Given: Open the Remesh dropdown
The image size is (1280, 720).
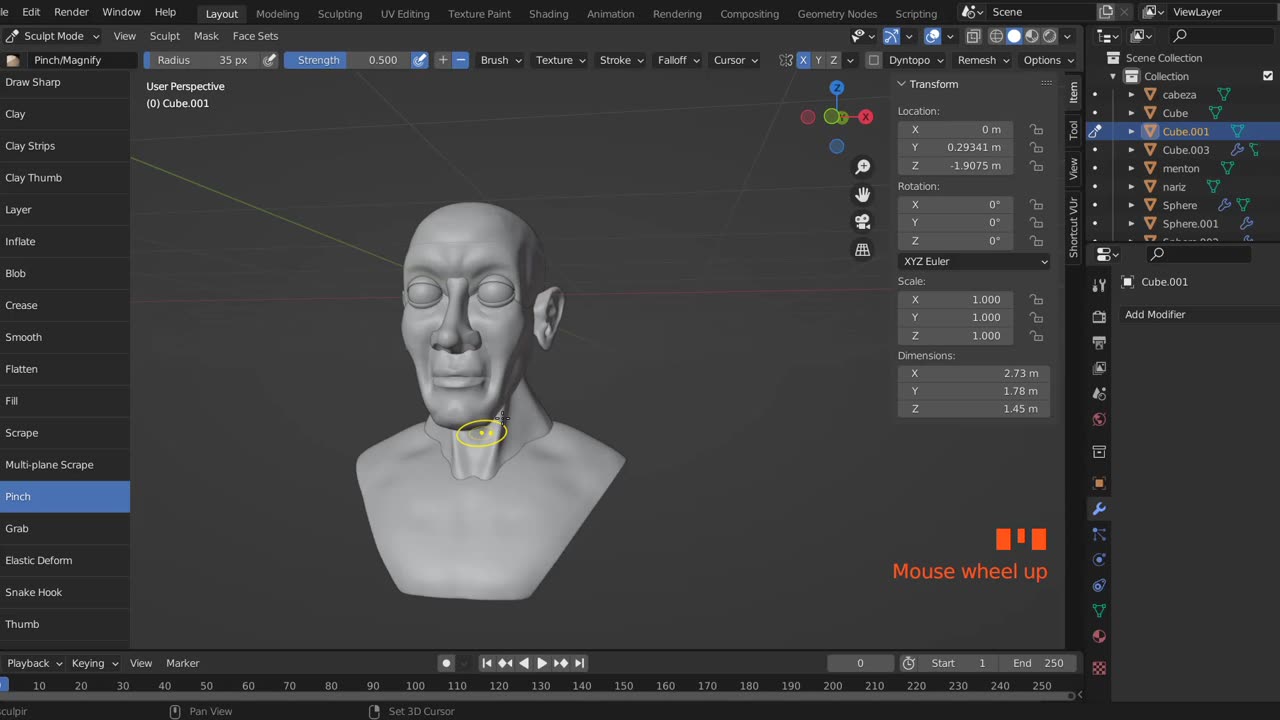Looking at the screenshot, I should (982, 60).
